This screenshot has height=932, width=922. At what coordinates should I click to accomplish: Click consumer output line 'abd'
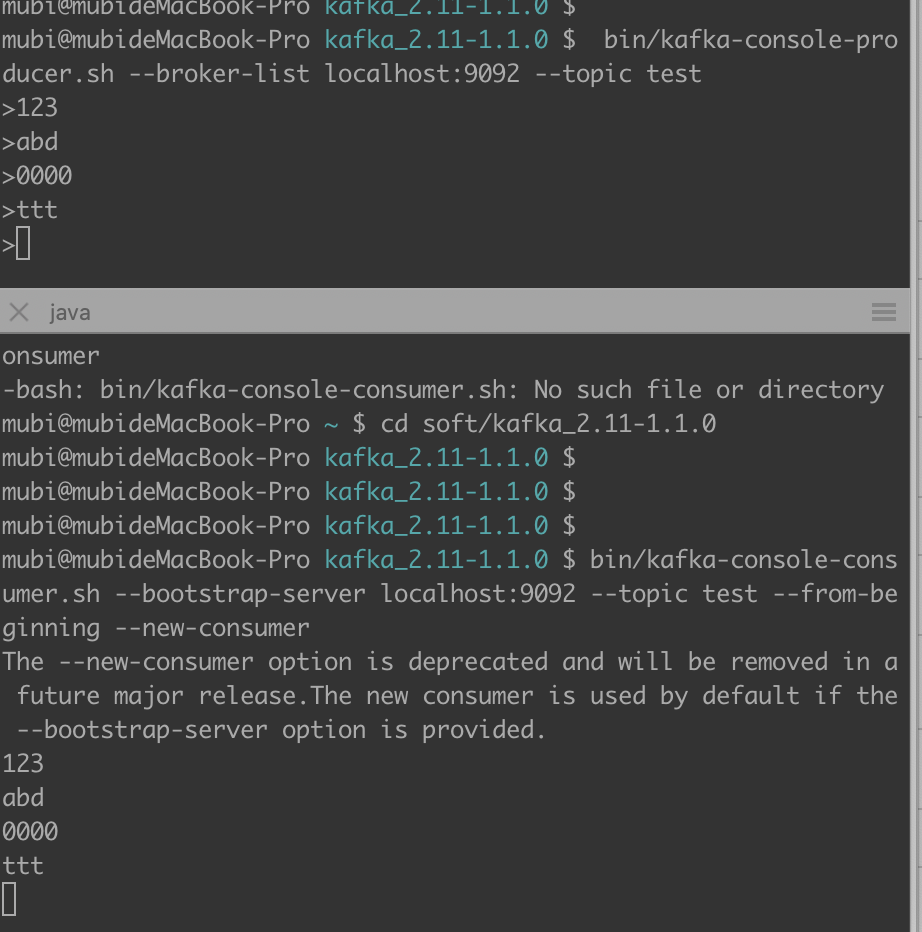[23, 798]
